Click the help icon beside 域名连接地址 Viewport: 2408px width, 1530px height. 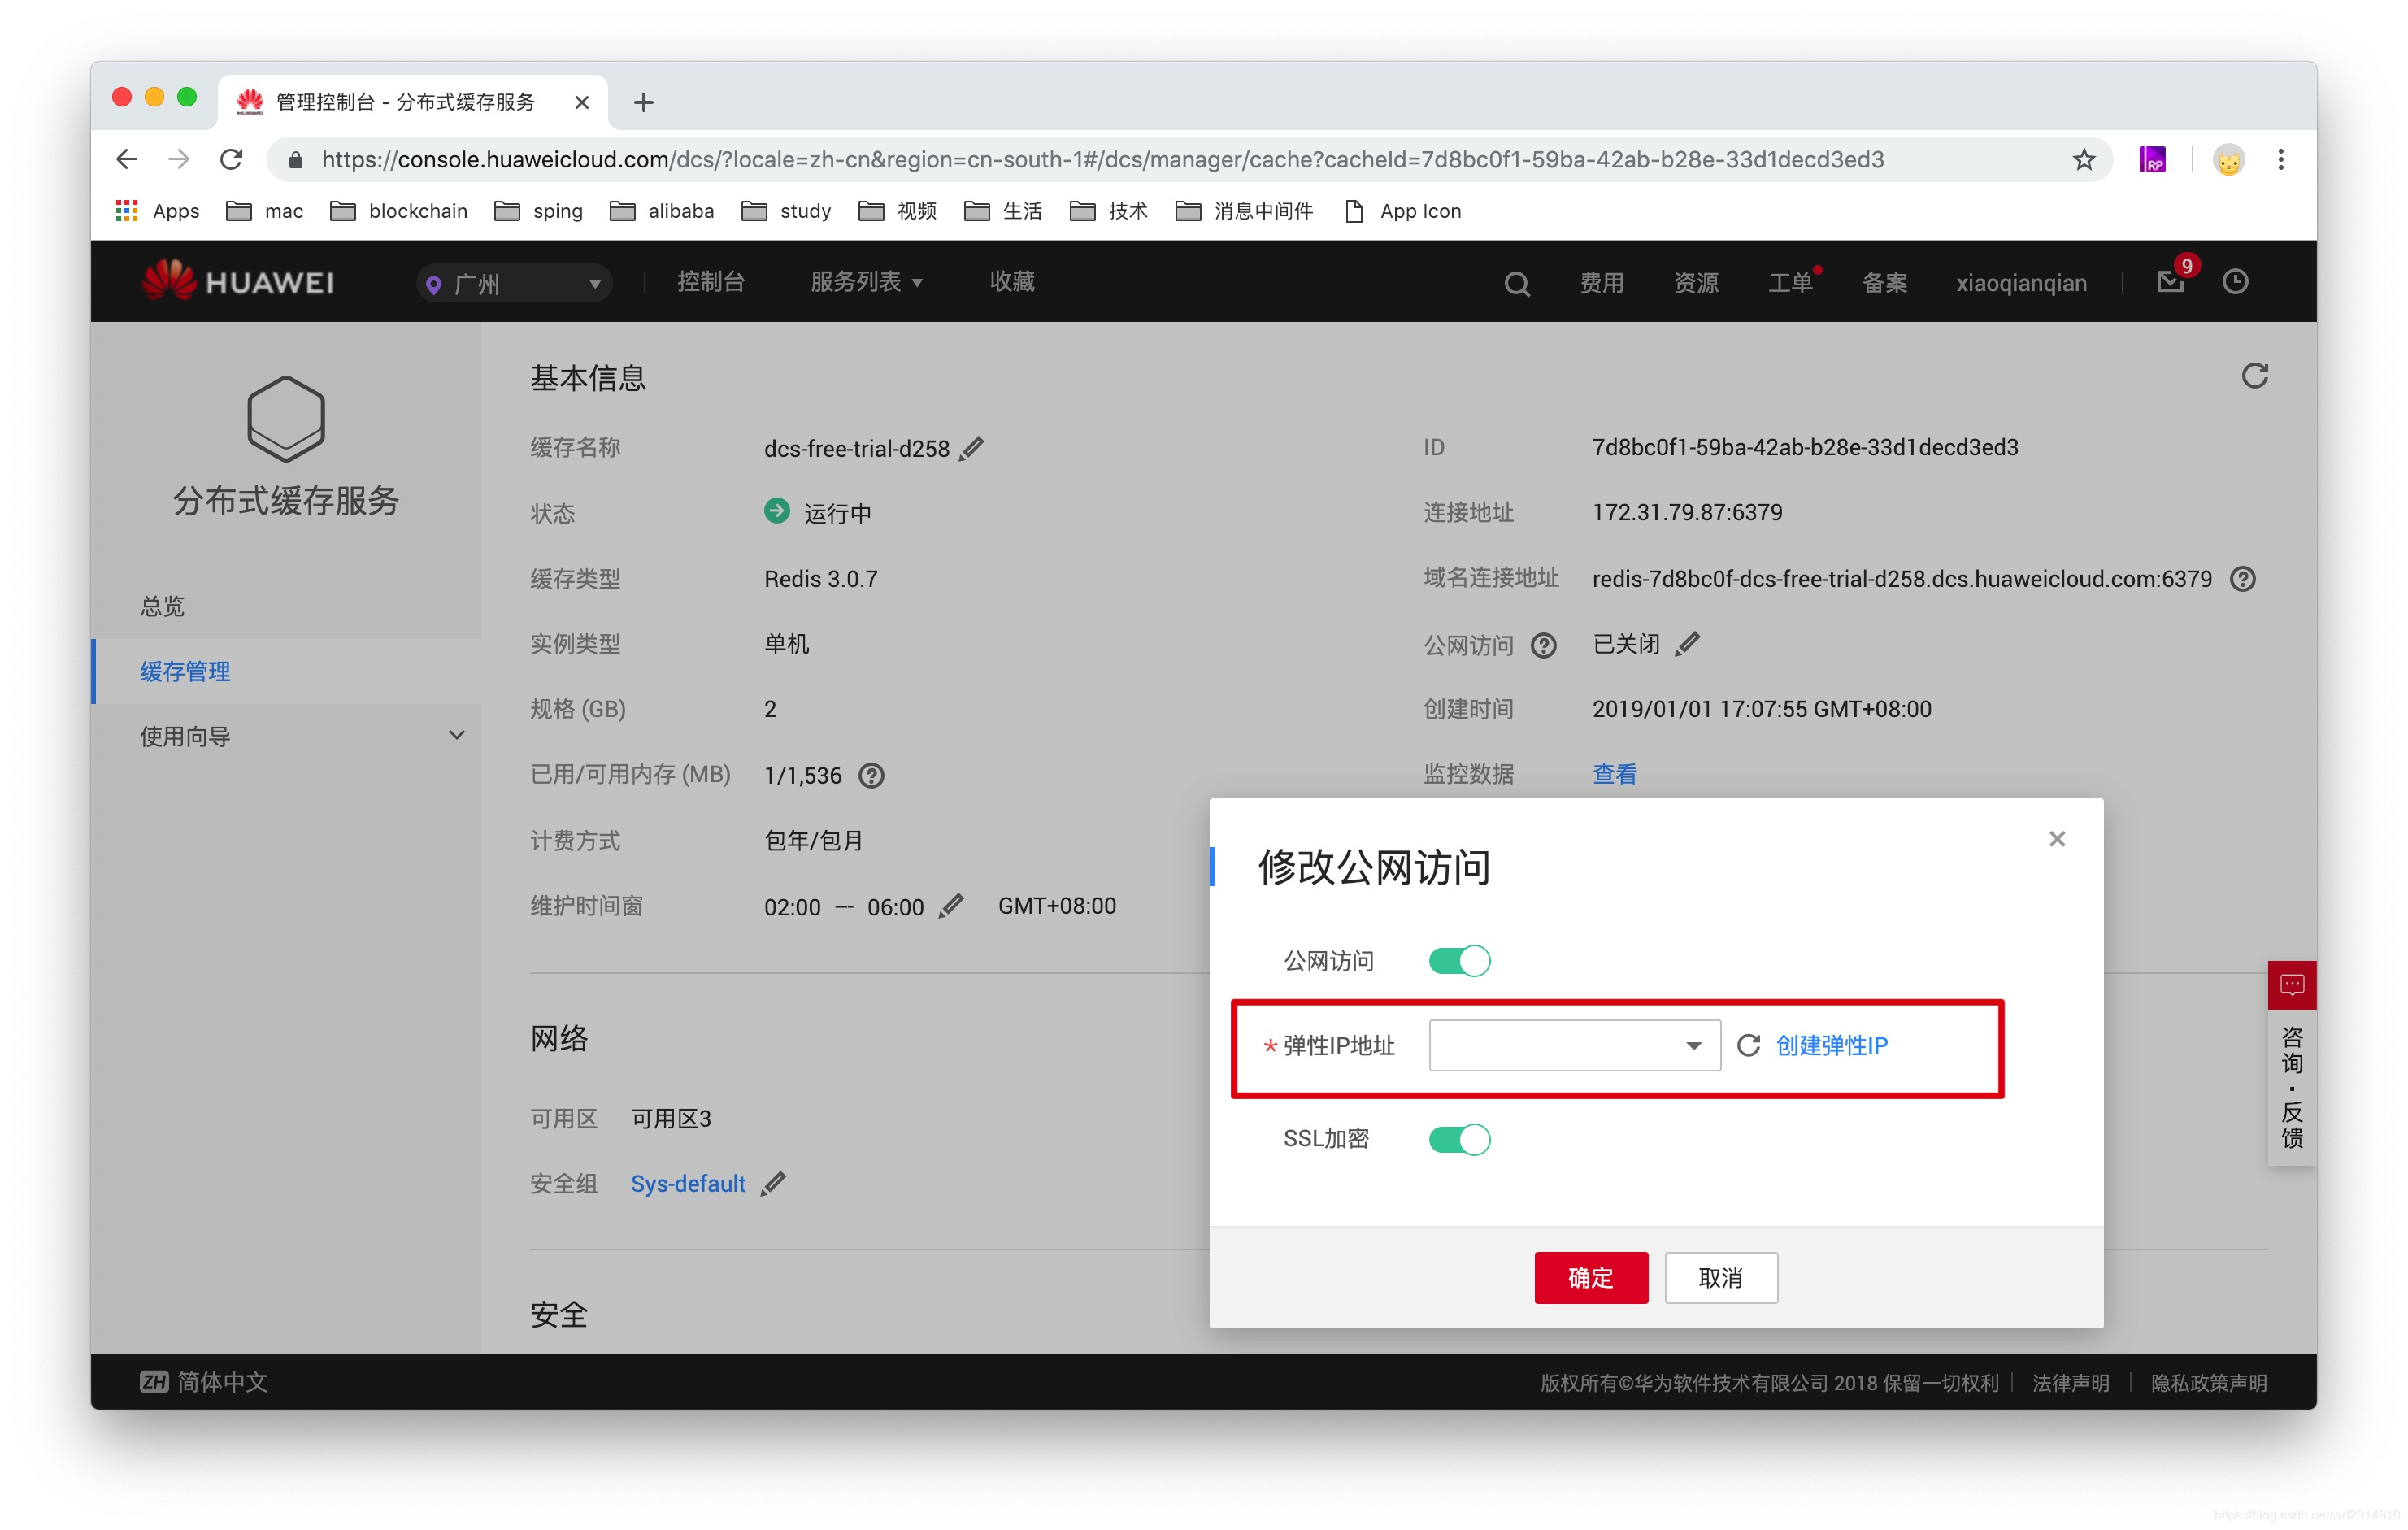[x=2243, y=579]
